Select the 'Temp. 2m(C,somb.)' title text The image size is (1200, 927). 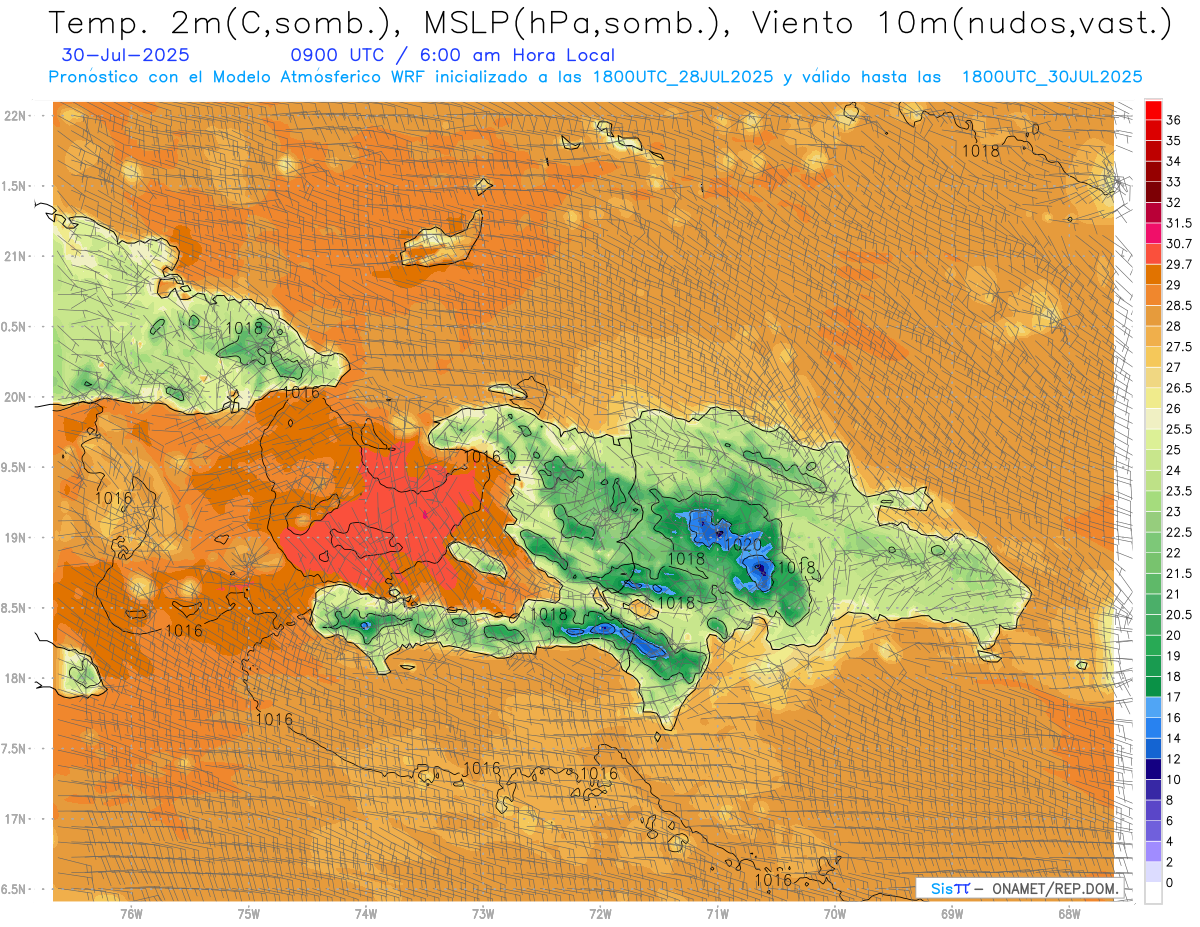tap(220, 23)
